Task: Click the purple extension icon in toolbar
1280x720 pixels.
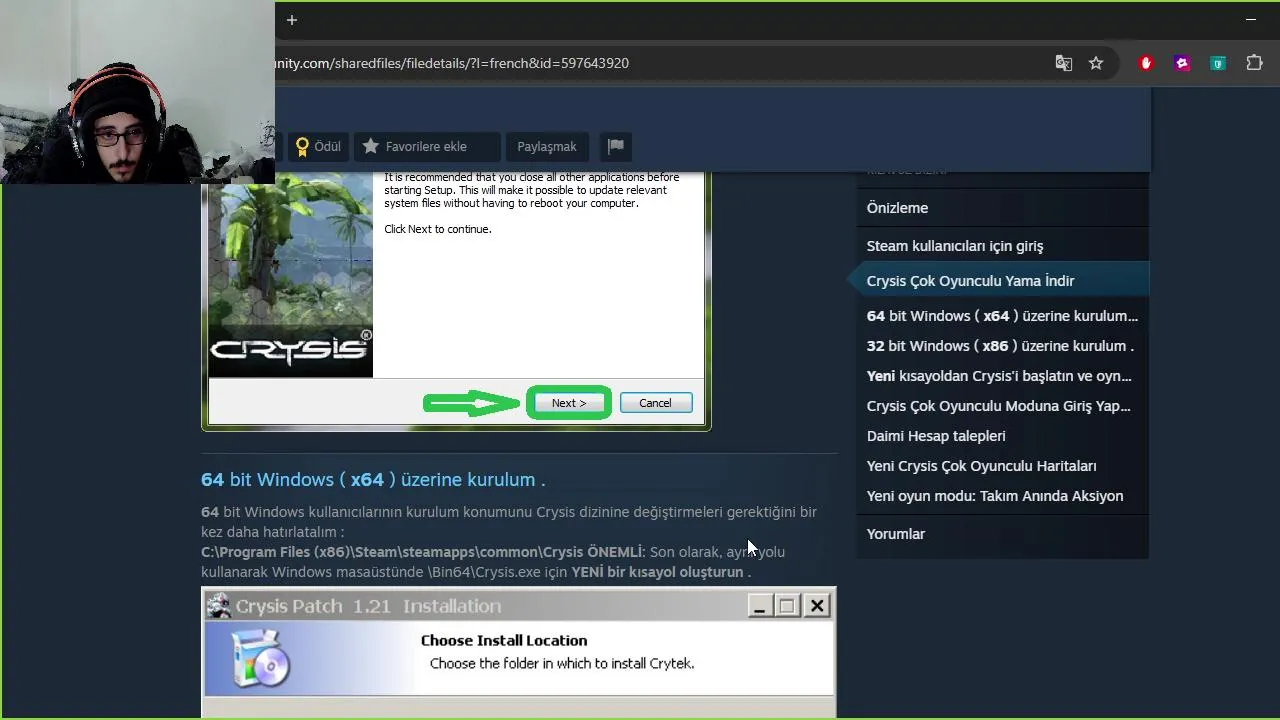Action: [1182, 63]
